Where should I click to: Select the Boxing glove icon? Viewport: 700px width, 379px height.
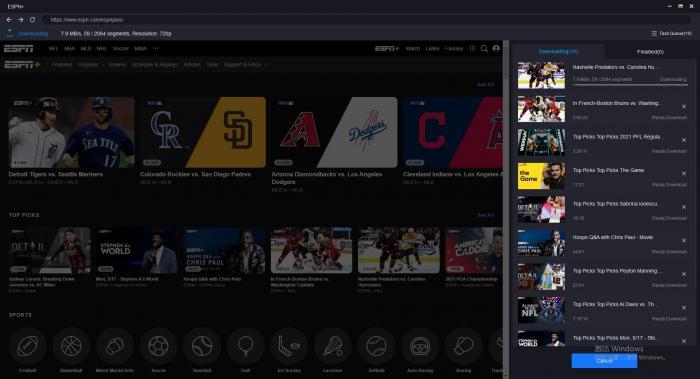click(463, 346)
